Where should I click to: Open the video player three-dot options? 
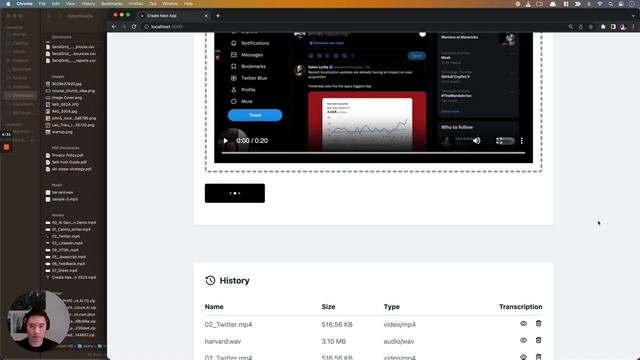[522, 140]
